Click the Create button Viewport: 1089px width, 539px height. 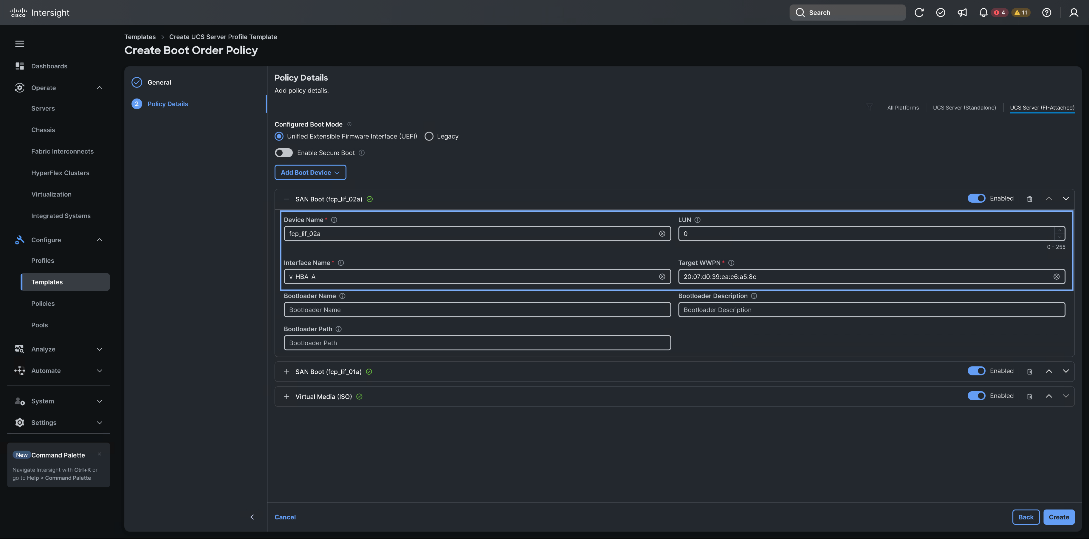pos(1058,517)
